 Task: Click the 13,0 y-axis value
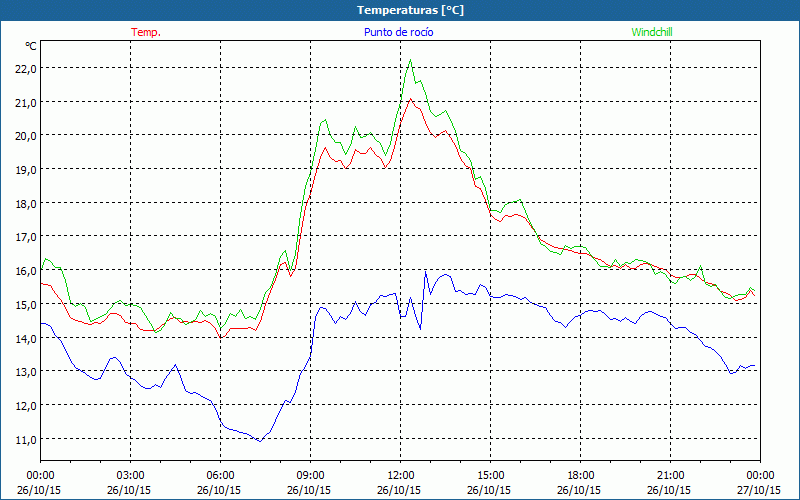coord(26,372)
